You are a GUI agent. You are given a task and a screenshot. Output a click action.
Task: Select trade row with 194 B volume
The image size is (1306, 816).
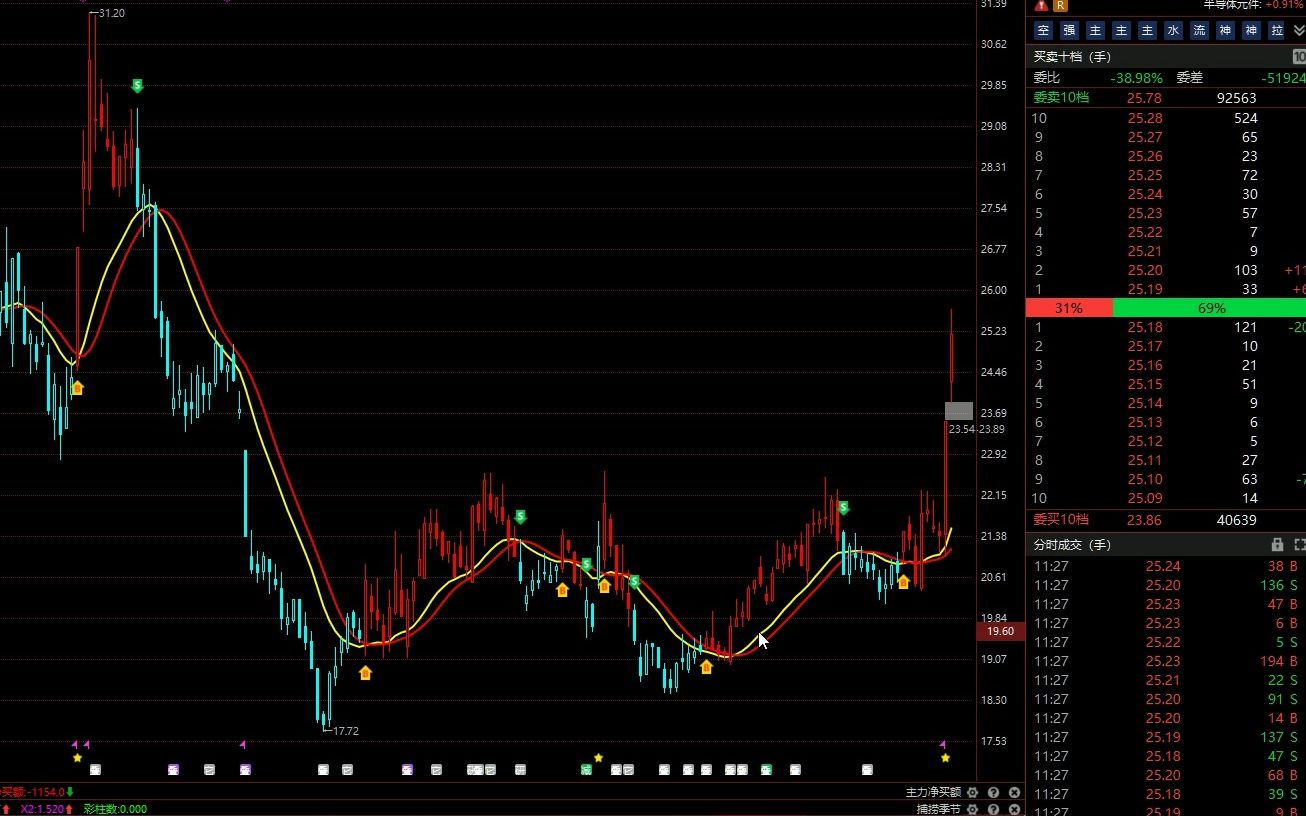(1166, 661)
